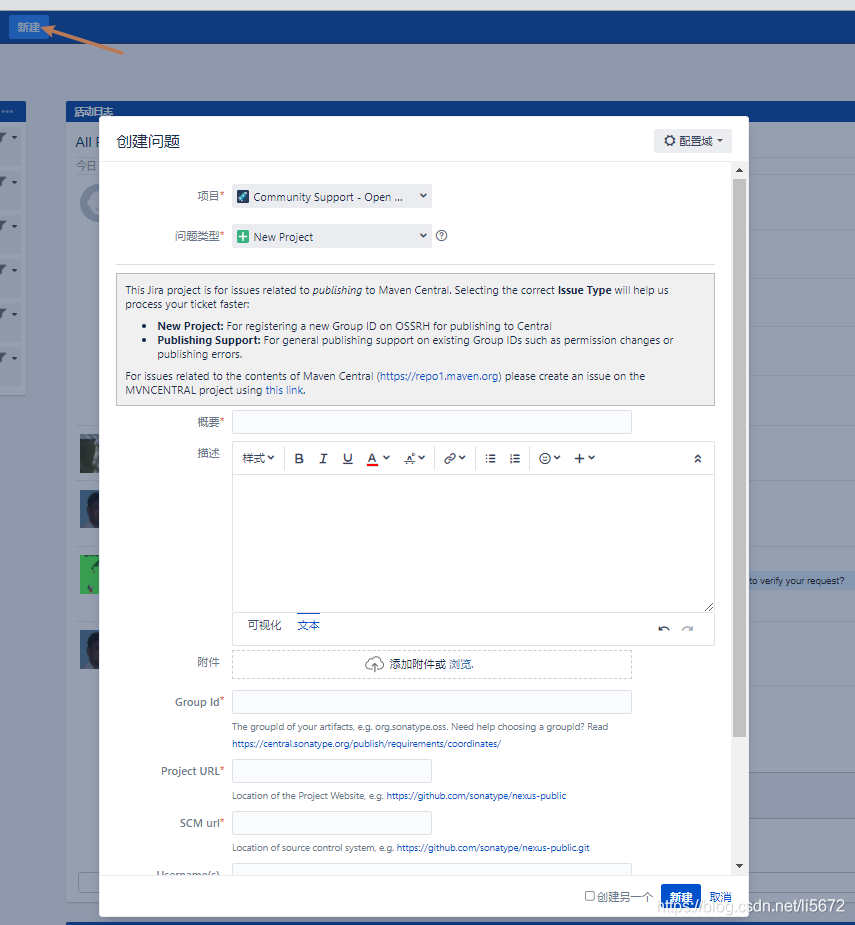Click the help question-mark icon beside issue type

[x=441, y=236]
